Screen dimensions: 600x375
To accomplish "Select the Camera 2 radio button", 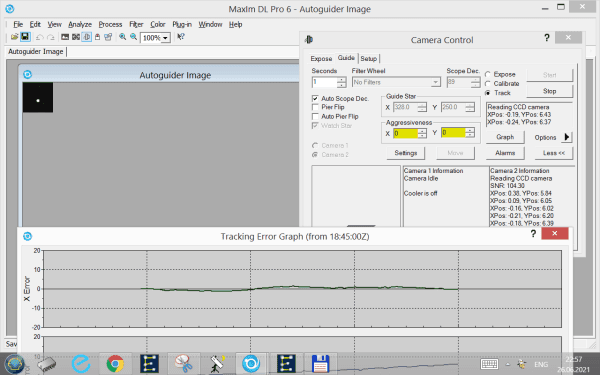I will click(315, 155).
